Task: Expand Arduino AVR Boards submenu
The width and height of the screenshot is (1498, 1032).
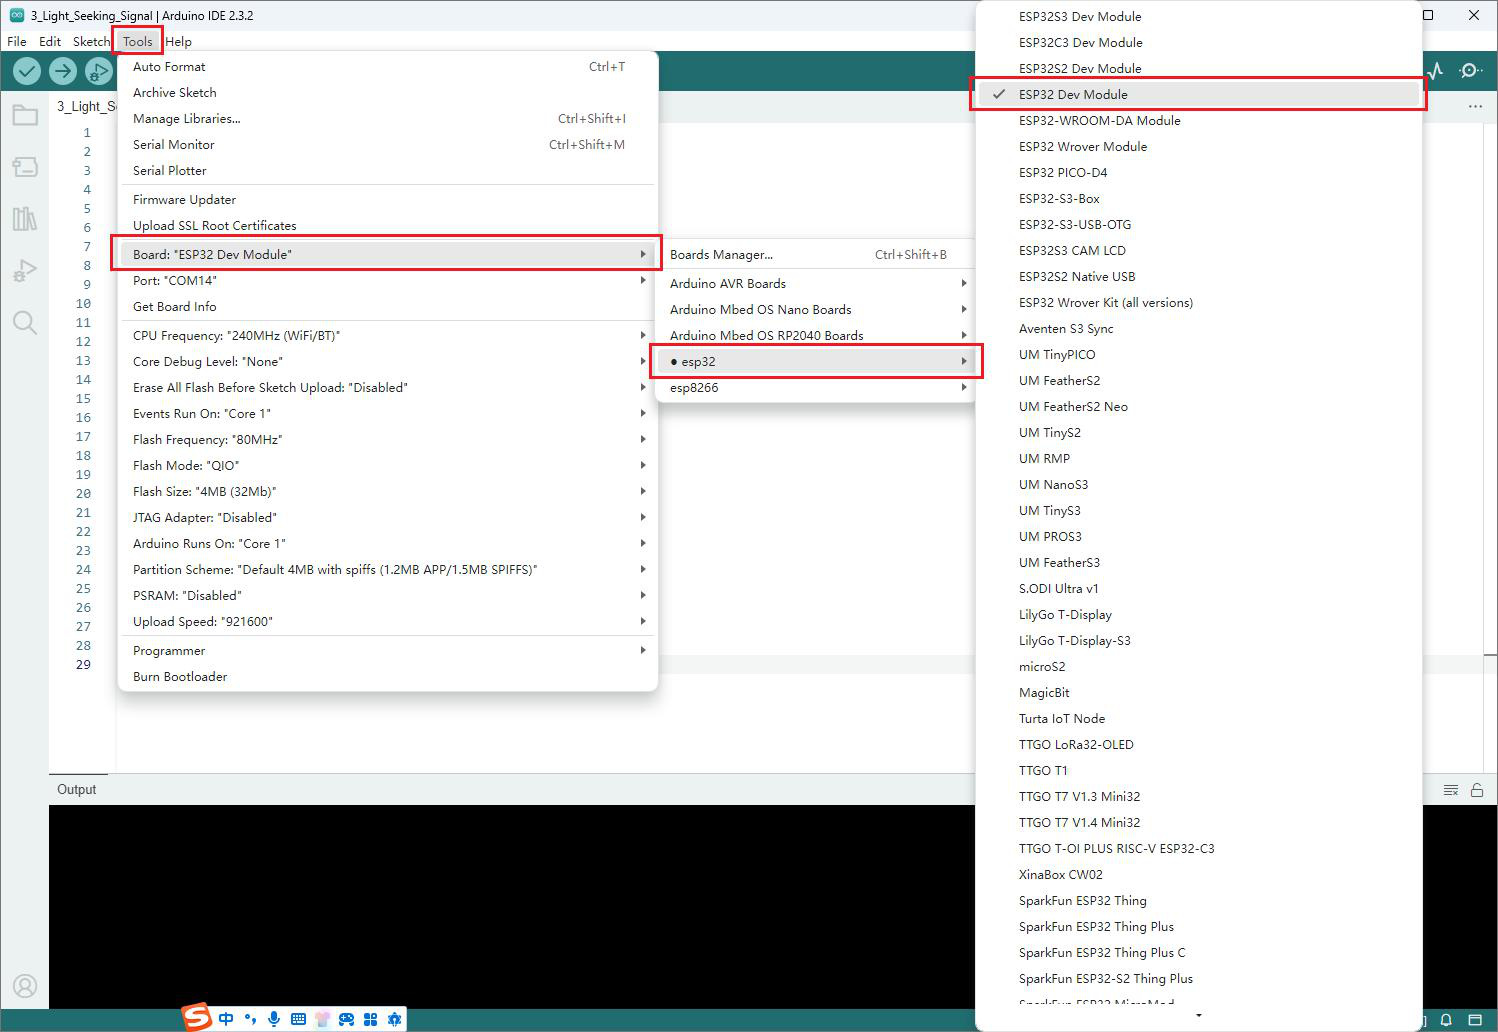Action: 817,283
